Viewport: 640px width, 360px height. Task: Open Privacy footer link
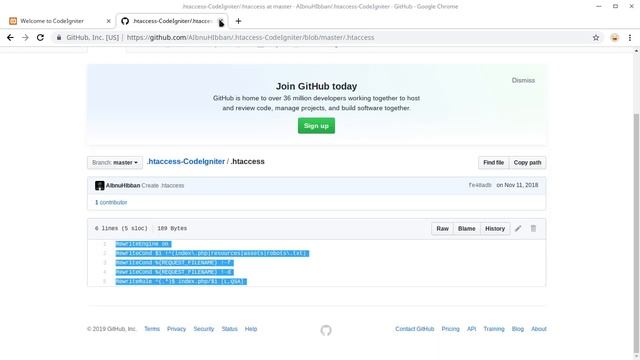pyautogui.click(x=176, y=329)
